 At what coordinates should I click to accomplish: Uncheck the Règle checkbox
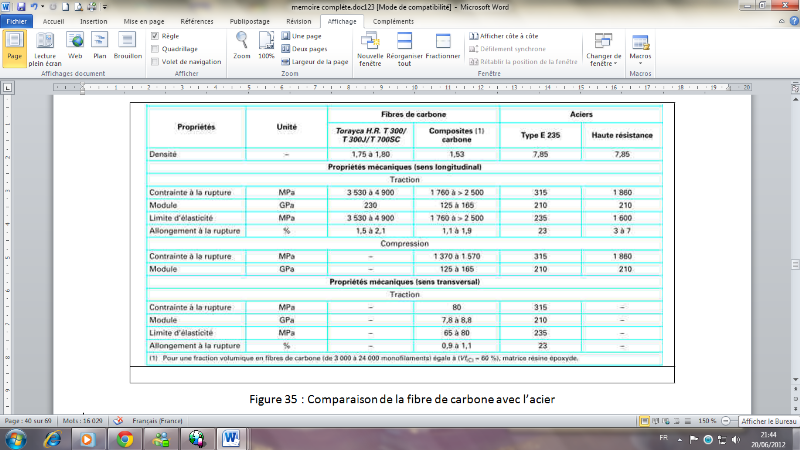154,35
